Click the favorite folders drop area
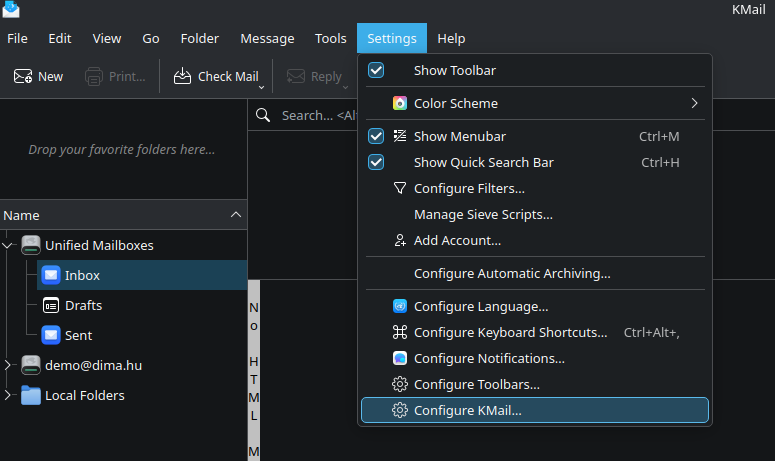This screenshot has width=775, height=461. click(123, 149)
